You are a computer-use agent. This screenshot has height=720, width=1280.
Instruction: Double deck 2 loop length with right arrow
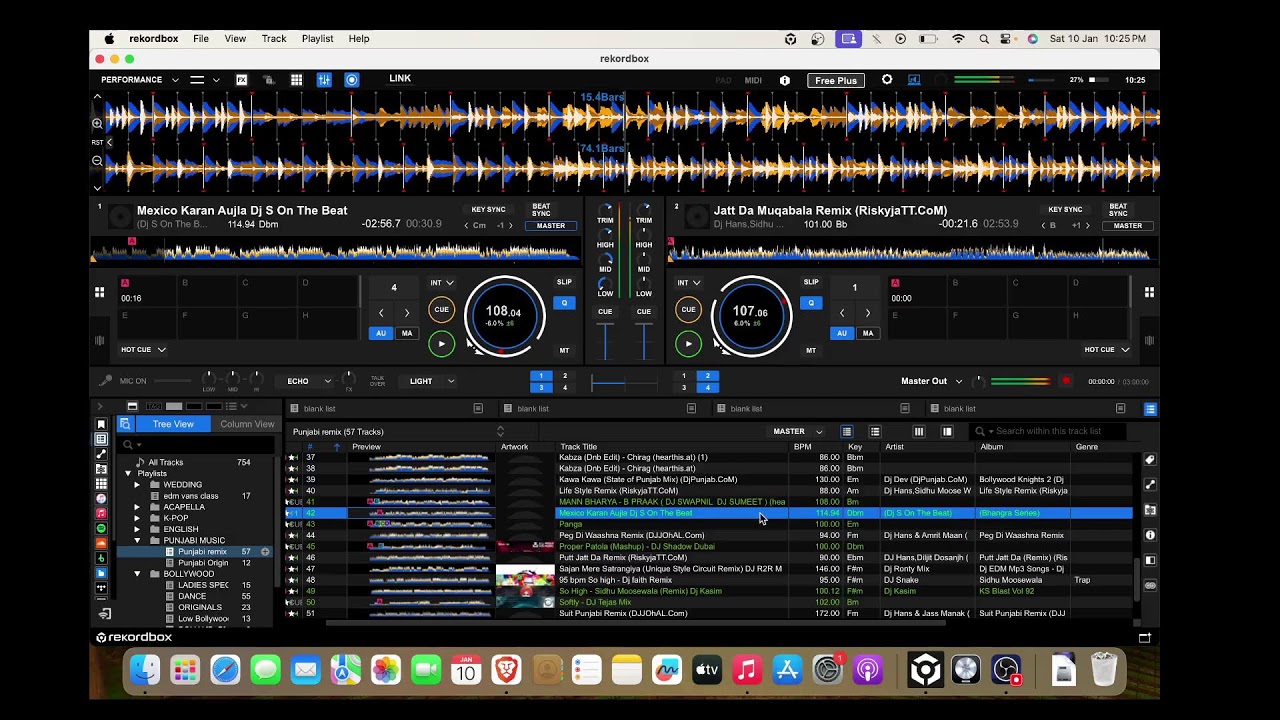tap(867, 313)
